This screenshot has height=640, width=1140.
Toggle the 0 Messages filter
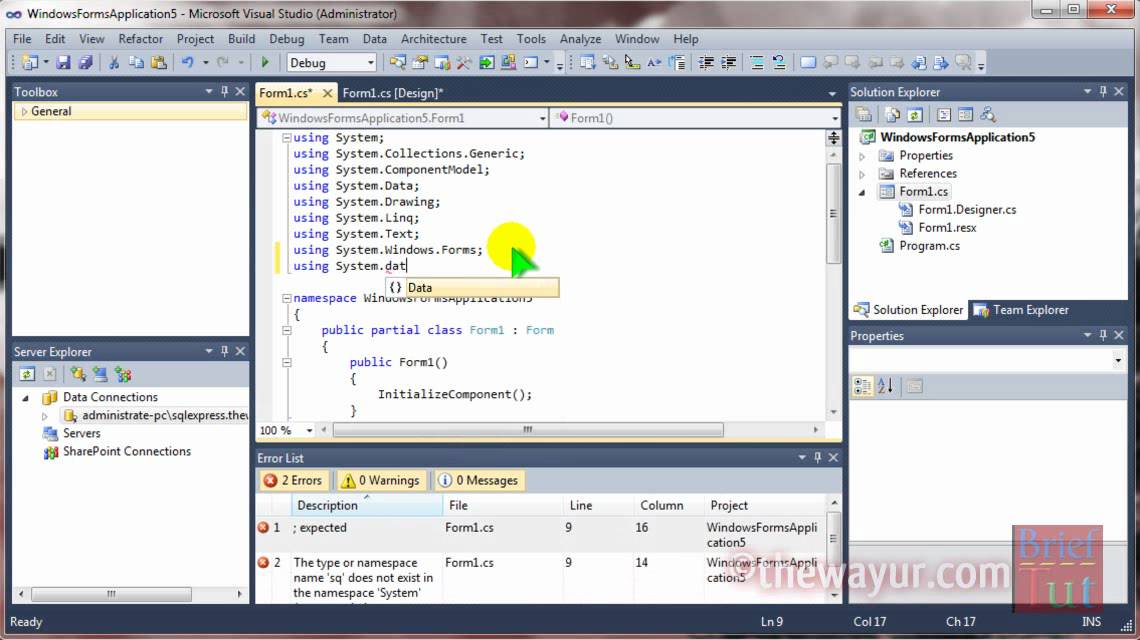pyautogui.click(x=478, y=480)
